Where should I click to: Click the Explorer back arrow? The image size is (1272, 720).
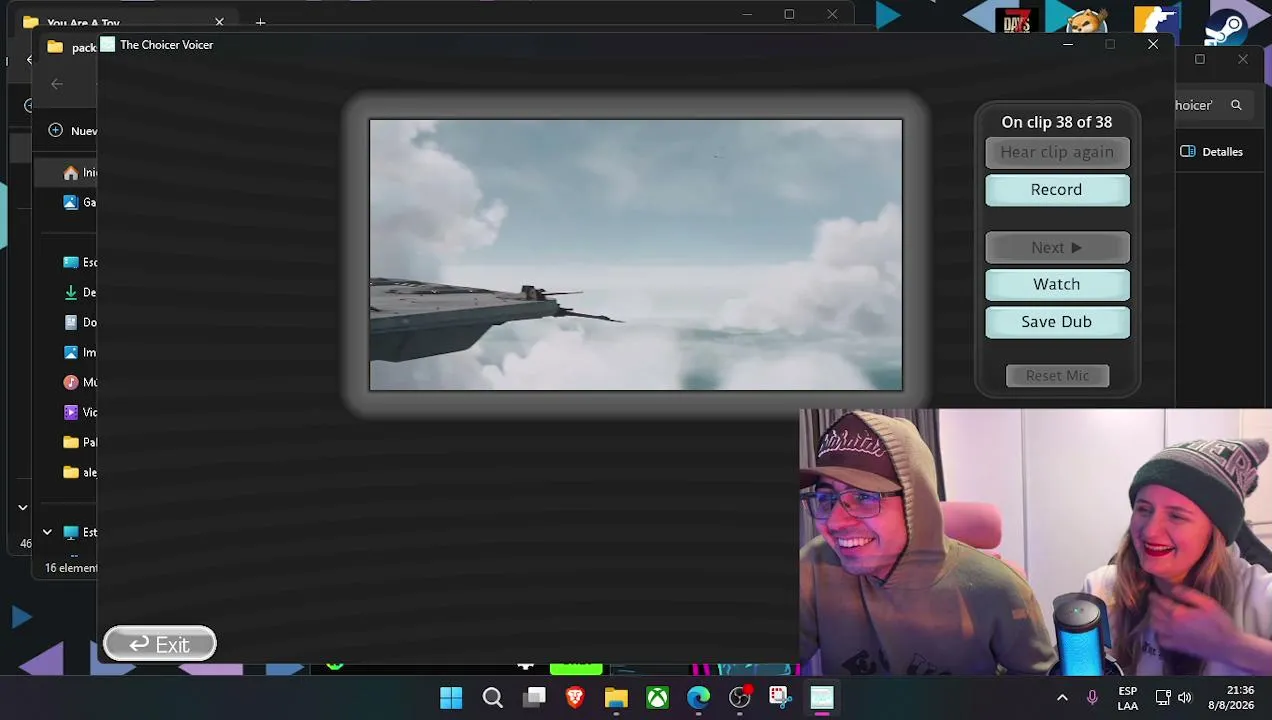(x=57, y=85)
